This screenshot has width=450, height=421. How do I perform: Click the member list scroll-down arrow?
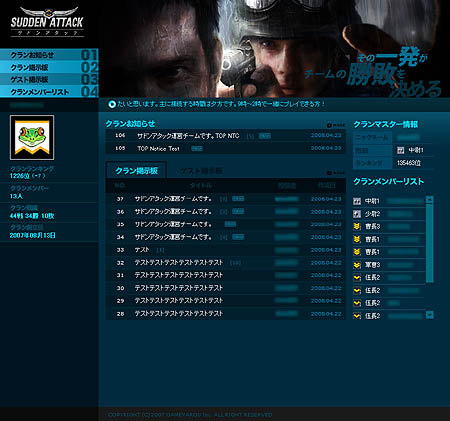coord(430,315)
